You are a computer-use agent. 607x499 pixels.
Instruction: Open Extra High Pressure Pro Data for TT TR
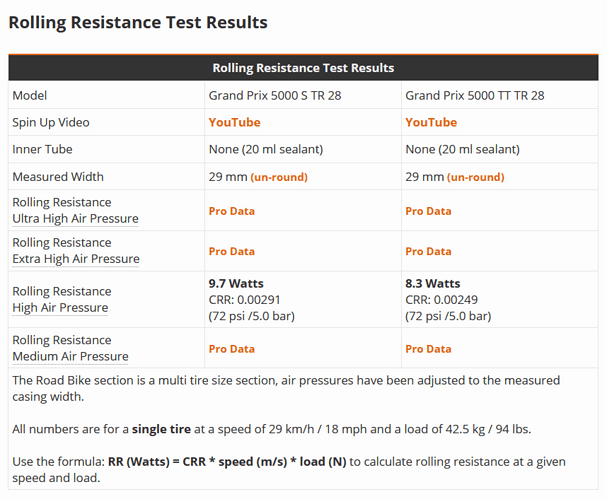(428, 251)
